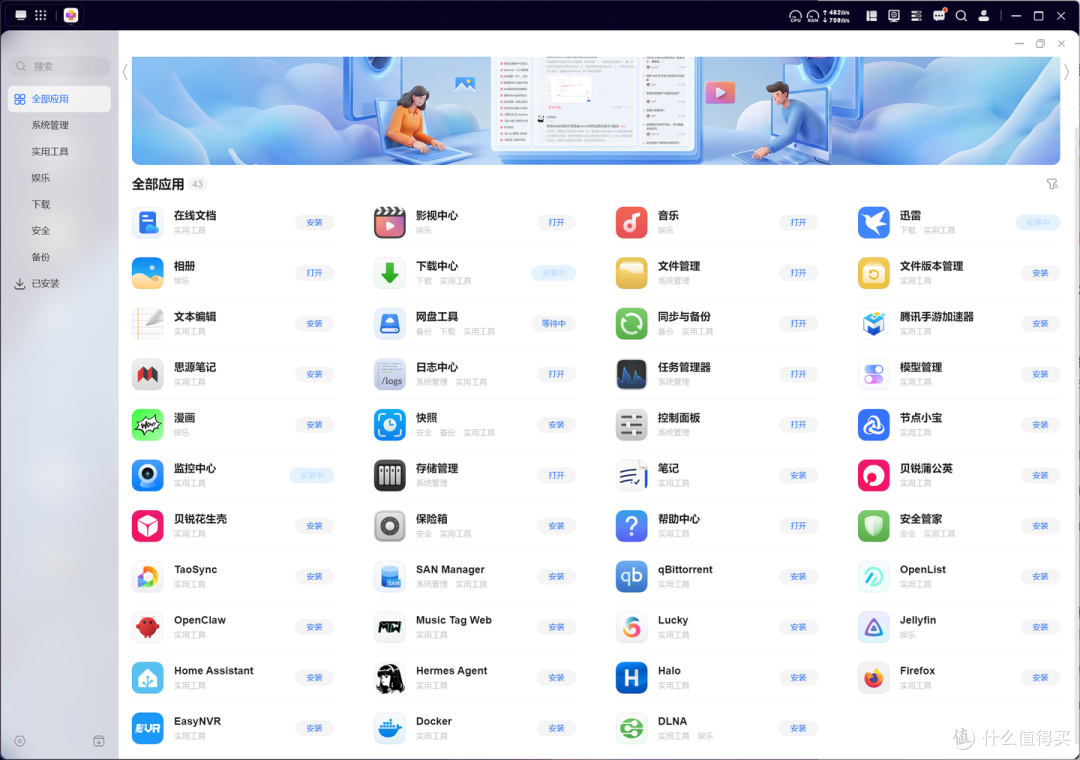Click the 影视中心 app icon

(390, 223)
